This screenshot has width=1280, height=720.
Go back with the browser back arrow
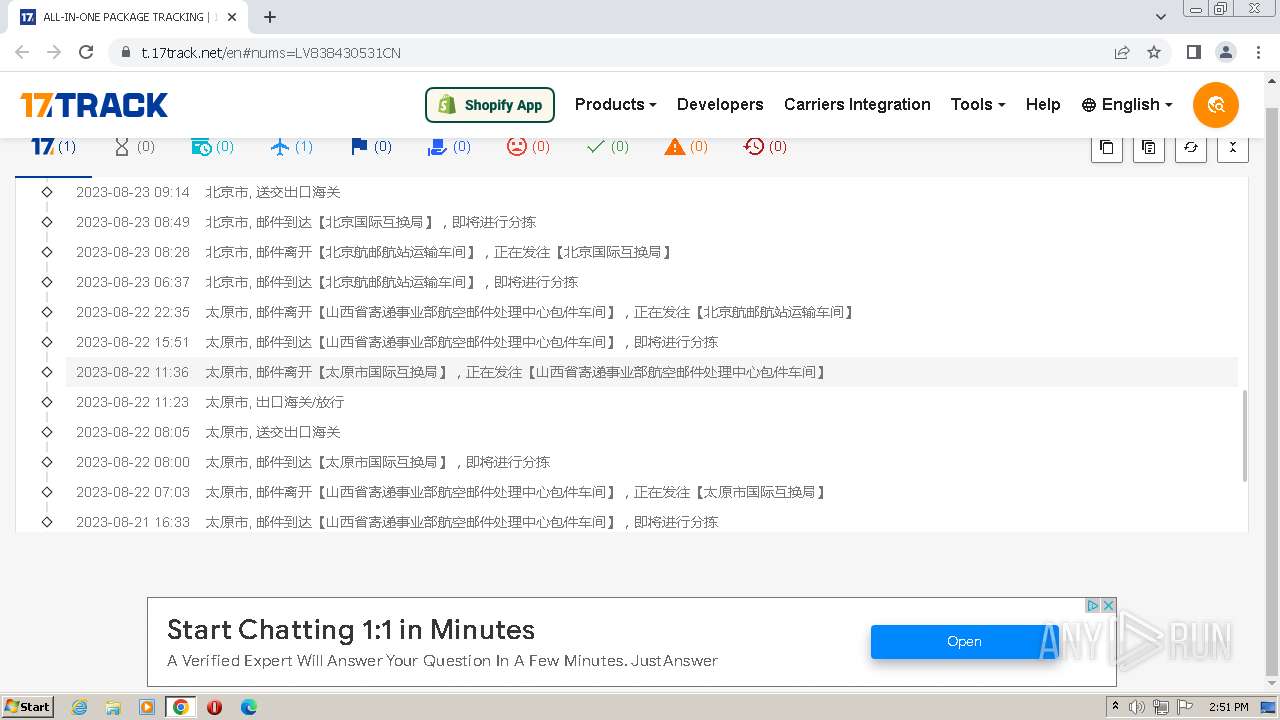[22, 52]
